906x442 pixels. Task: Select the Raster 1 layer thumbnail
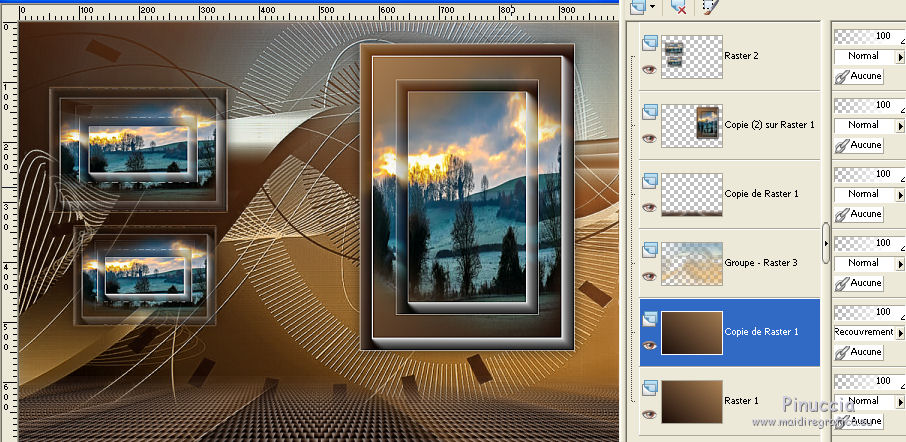(692, 402)
